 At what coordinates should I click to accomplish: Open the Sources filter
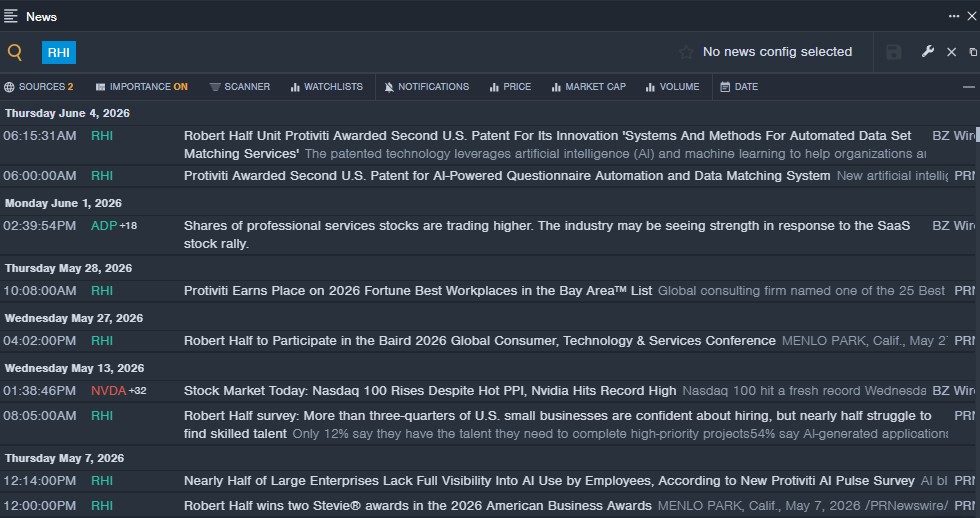[39, 87]
